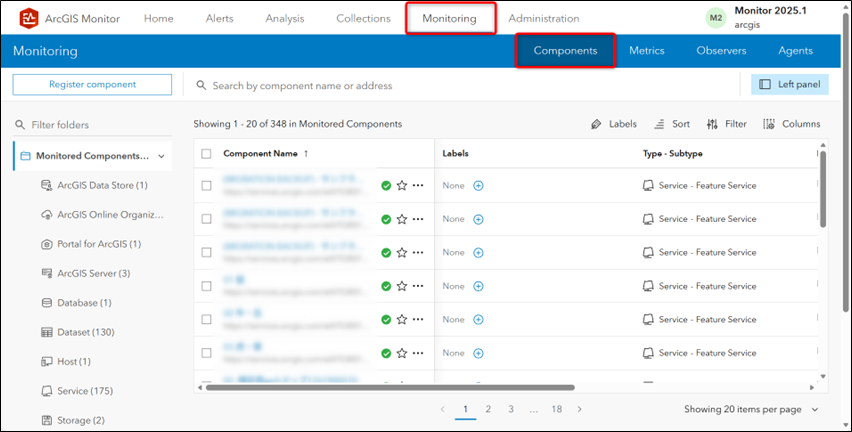This screenshot has width=852, height=432.
Task: Favorite the first component with its star
Action: pyautogui.click(x=402, y=185)
